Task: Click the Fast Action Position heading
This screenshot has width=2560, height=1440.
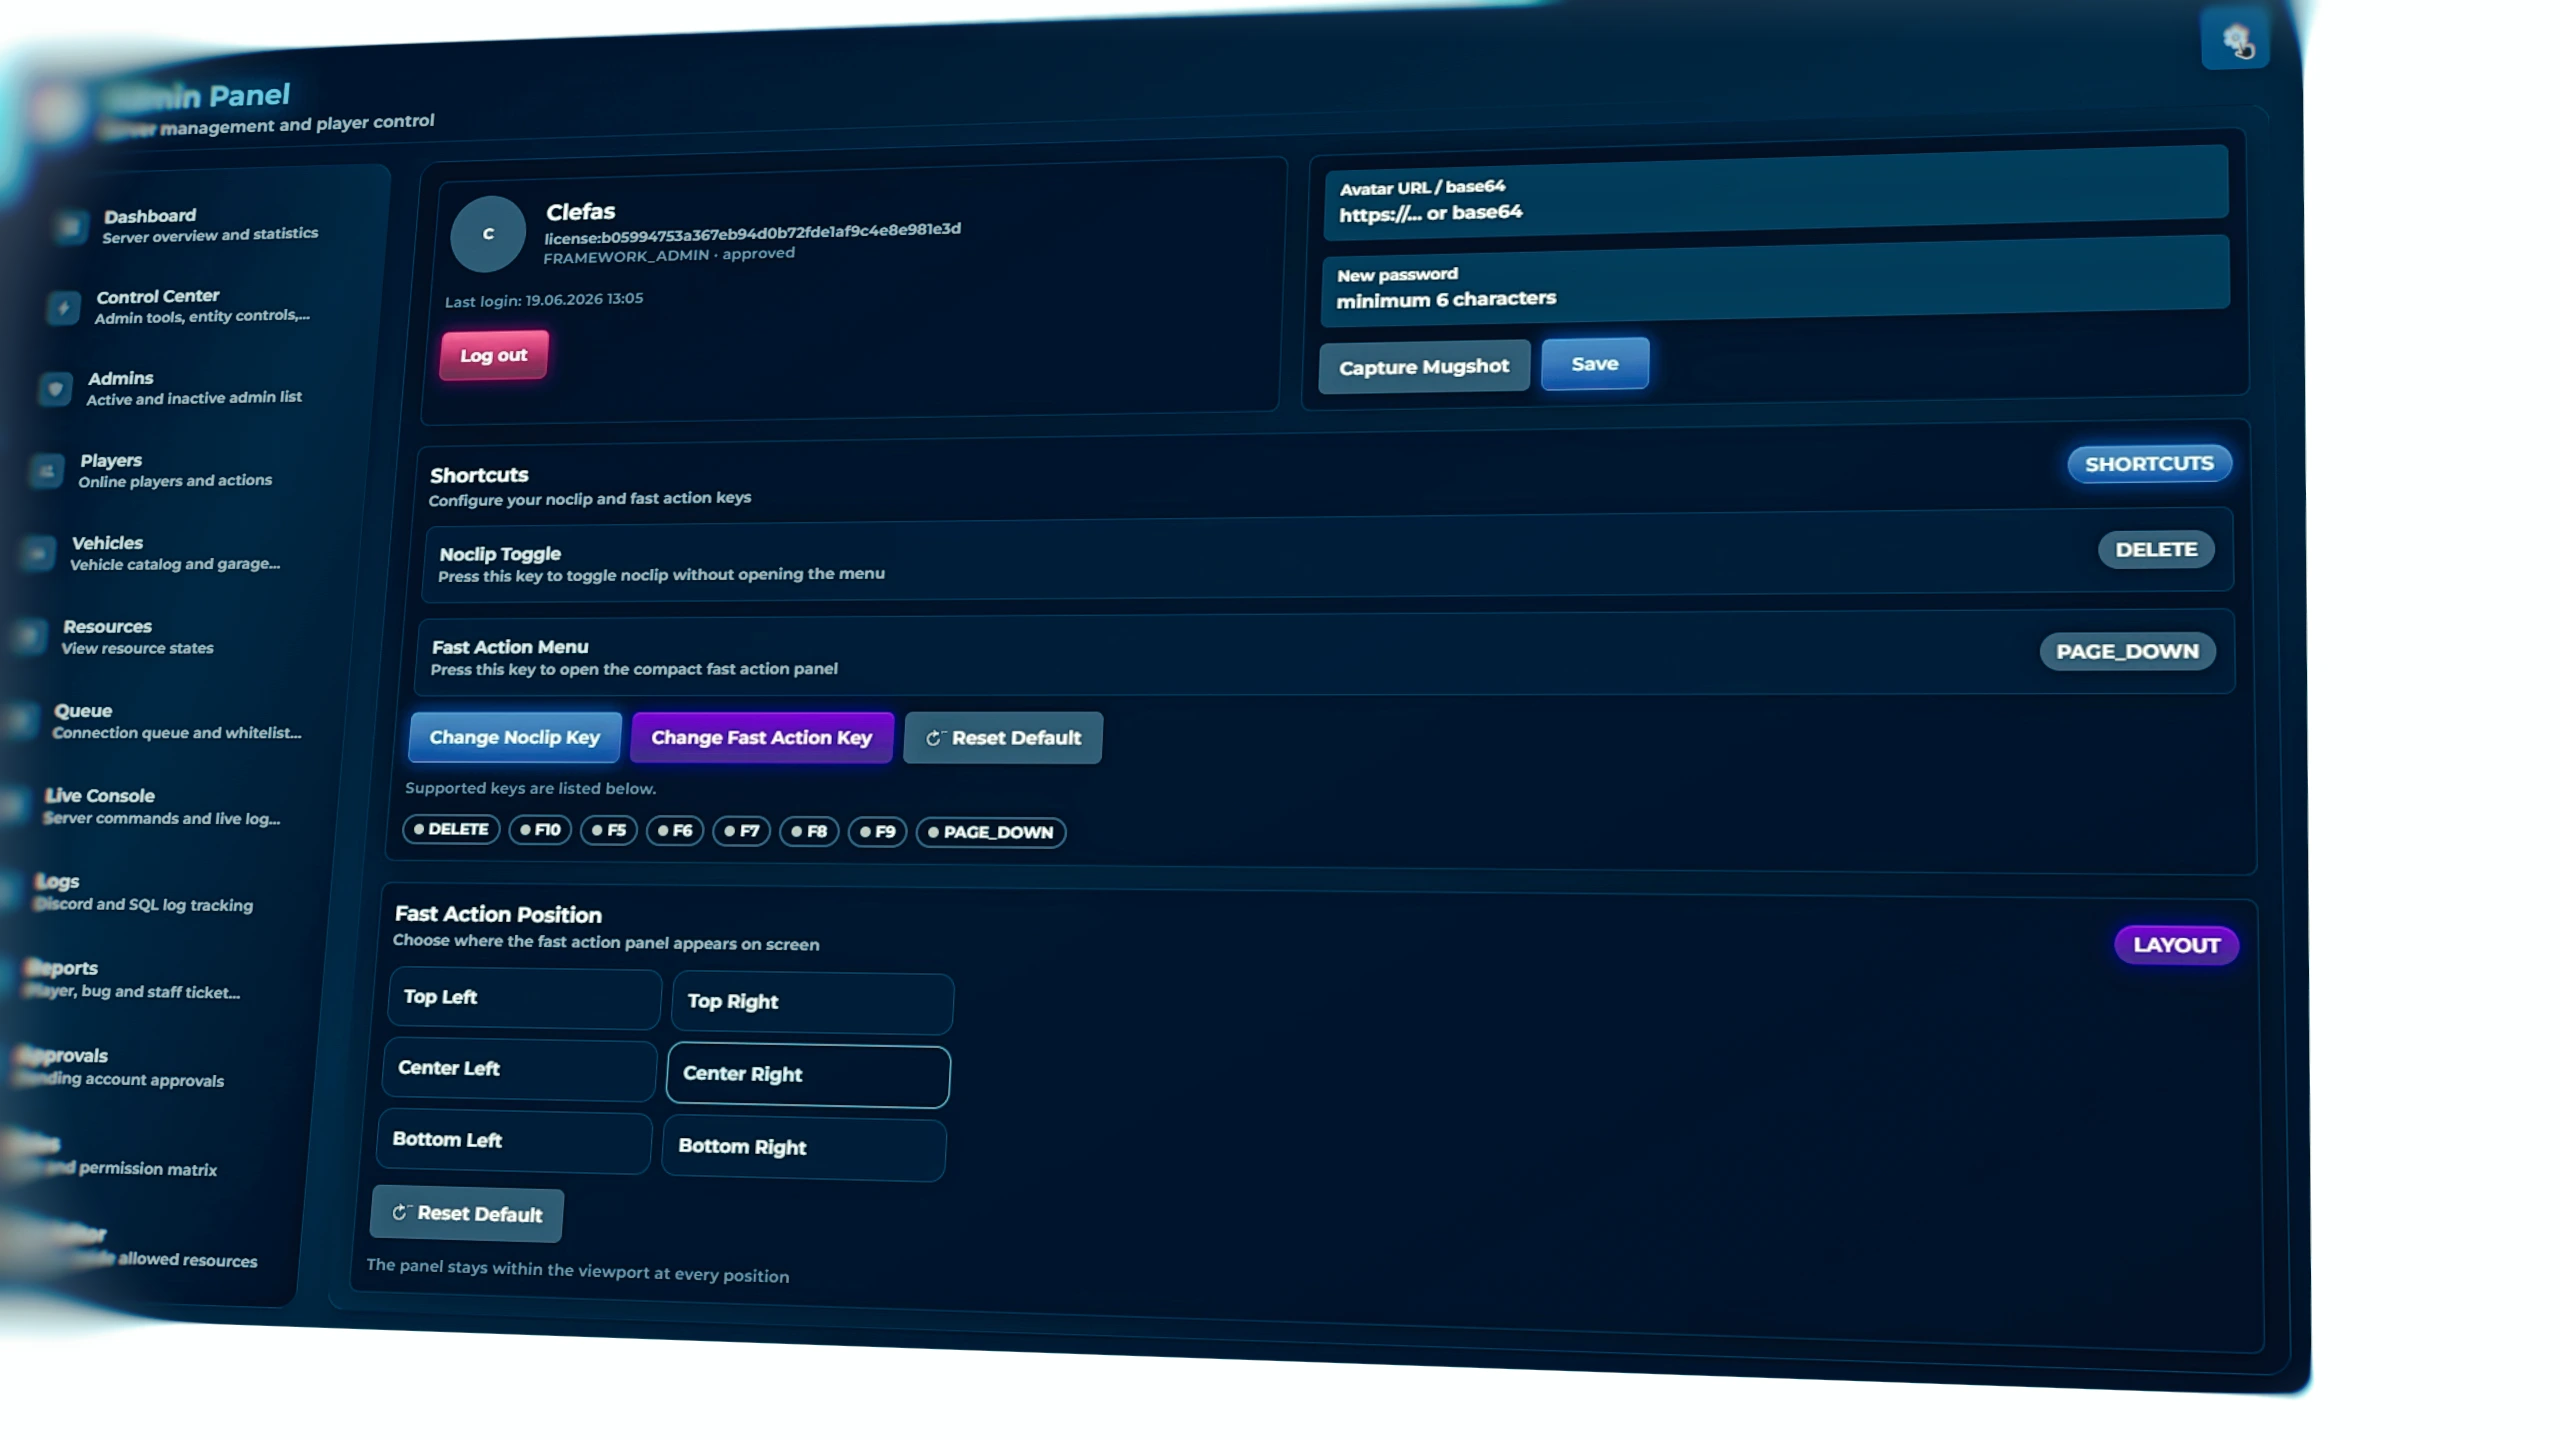Action: [498, 914]
